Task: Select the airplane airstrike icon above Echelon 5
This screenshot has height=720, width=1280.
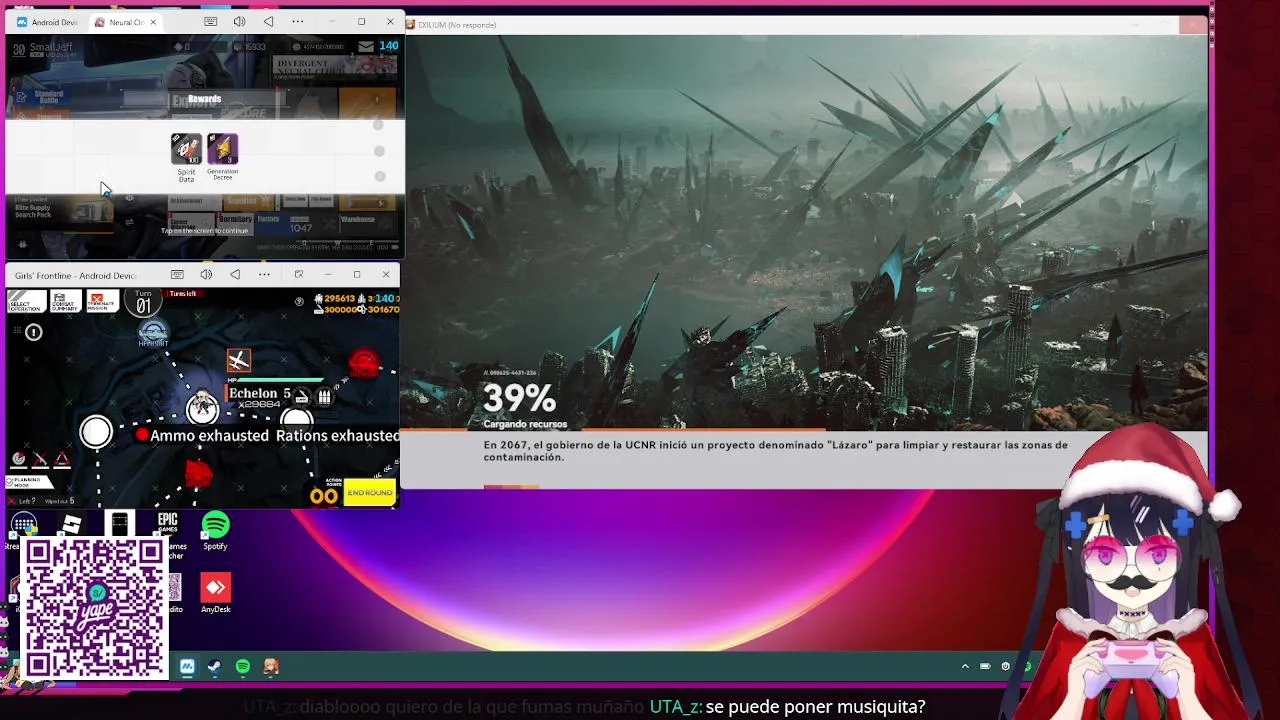Action: [x=238, y=360]
